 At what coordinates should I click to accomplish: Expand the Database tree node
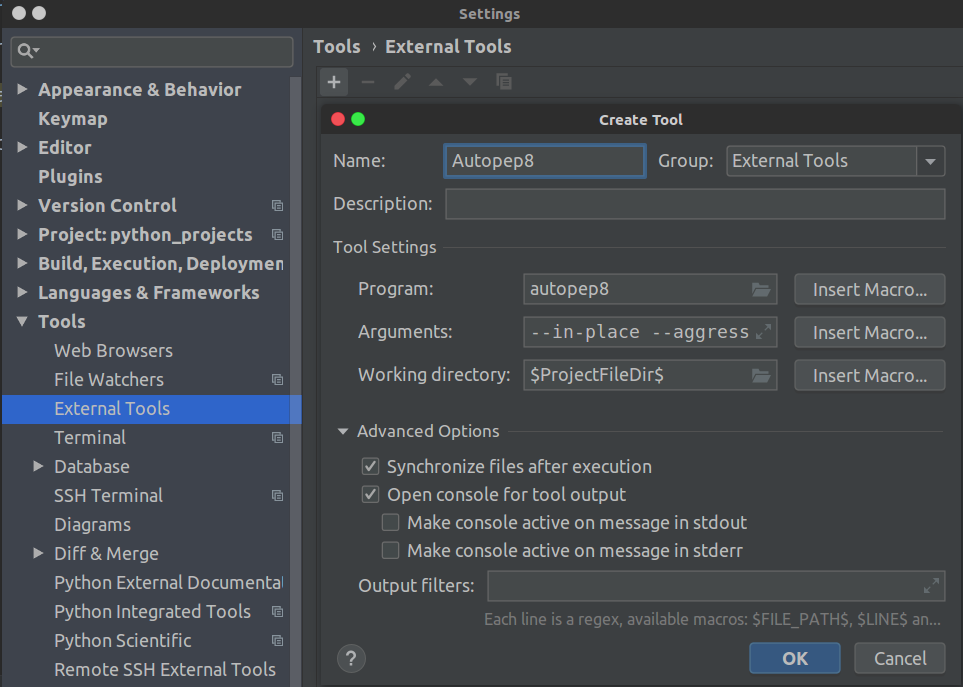point(38,467)
